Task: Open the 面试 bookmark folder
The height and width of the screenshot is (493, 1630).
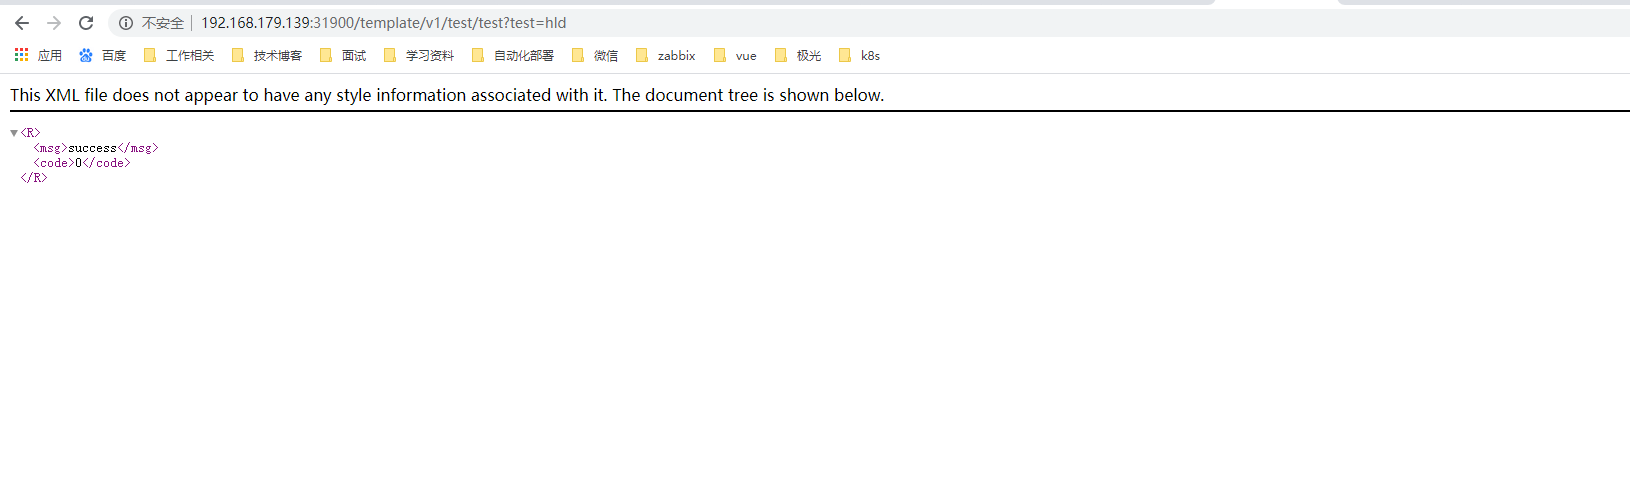Action: pos(343,56)
